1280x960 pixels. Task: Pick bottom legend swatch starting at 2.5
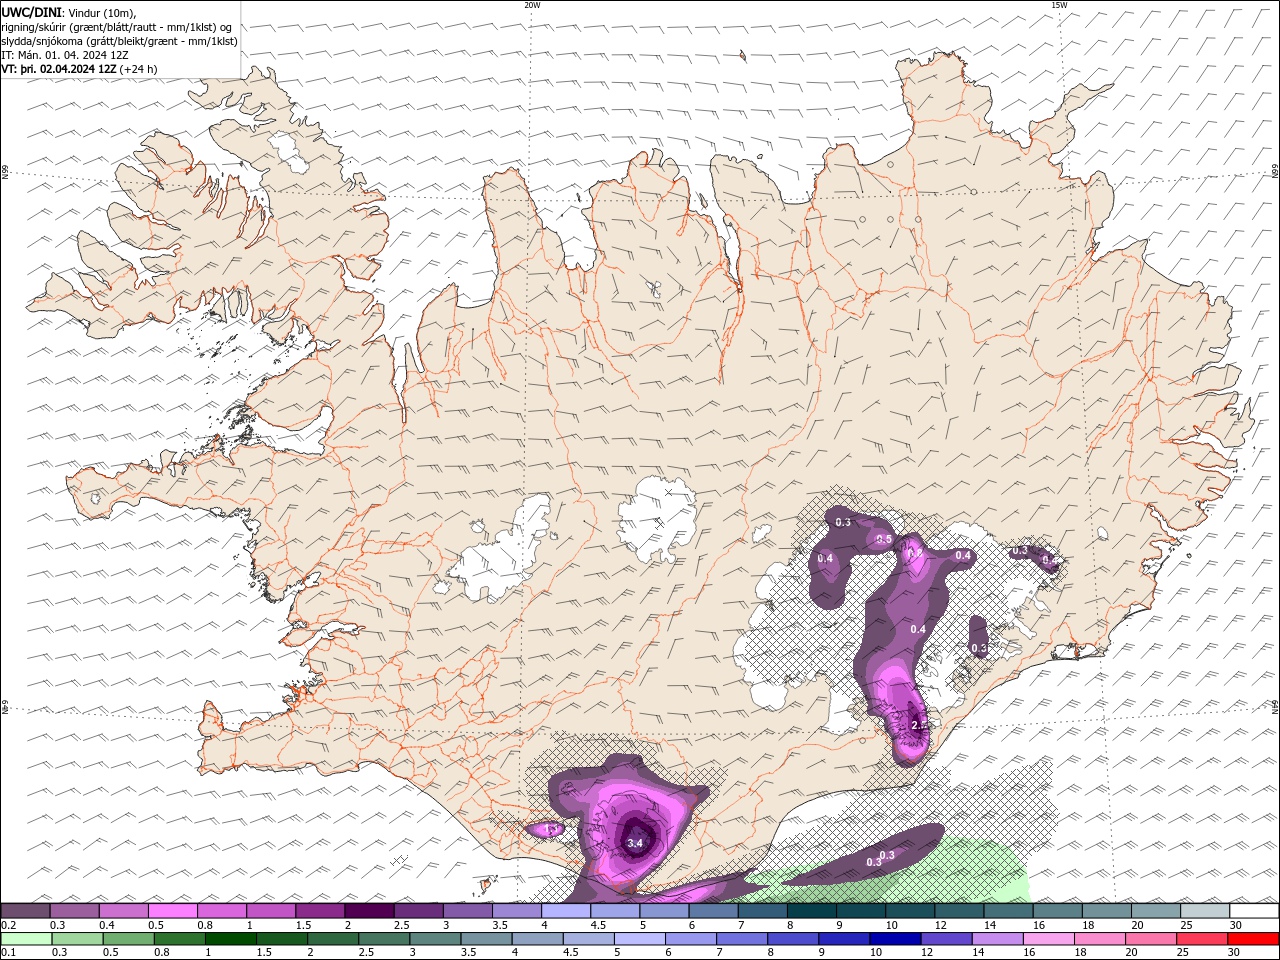(384, 939)
